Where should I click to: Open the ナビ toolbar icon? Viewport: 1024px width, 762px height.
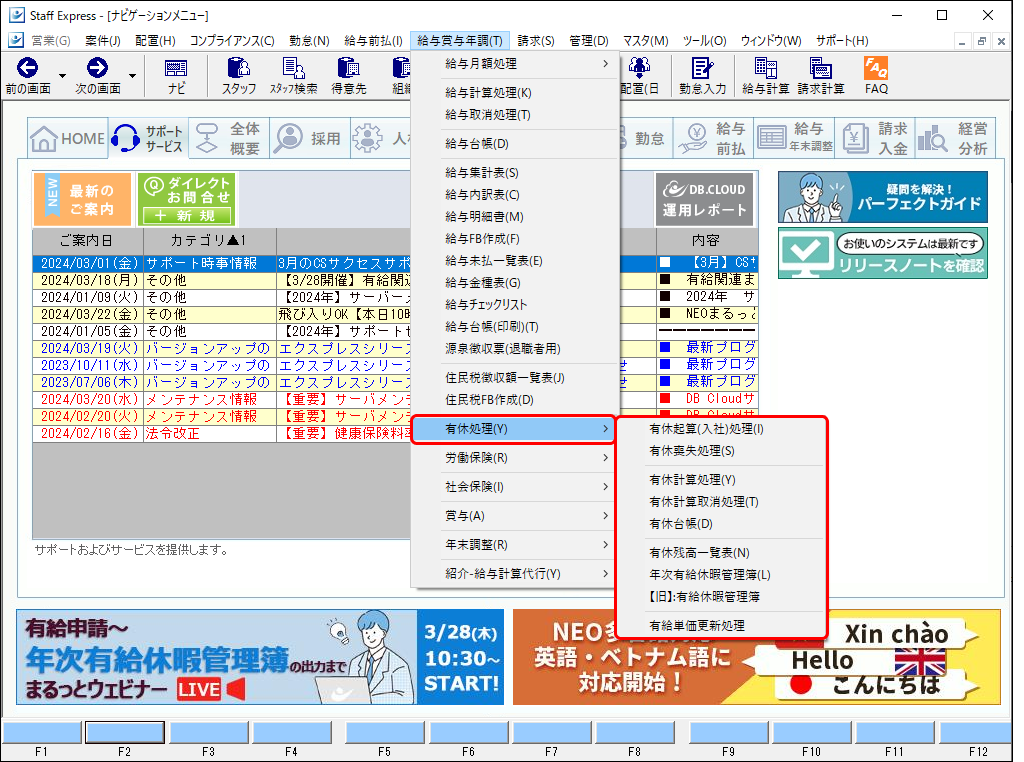coord(176,76)
